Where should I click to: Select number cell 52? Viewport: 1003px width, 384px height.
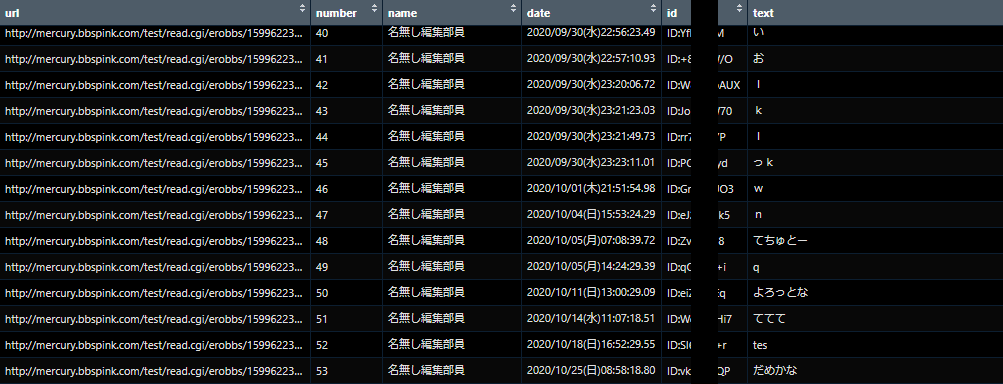coord(347,345)
